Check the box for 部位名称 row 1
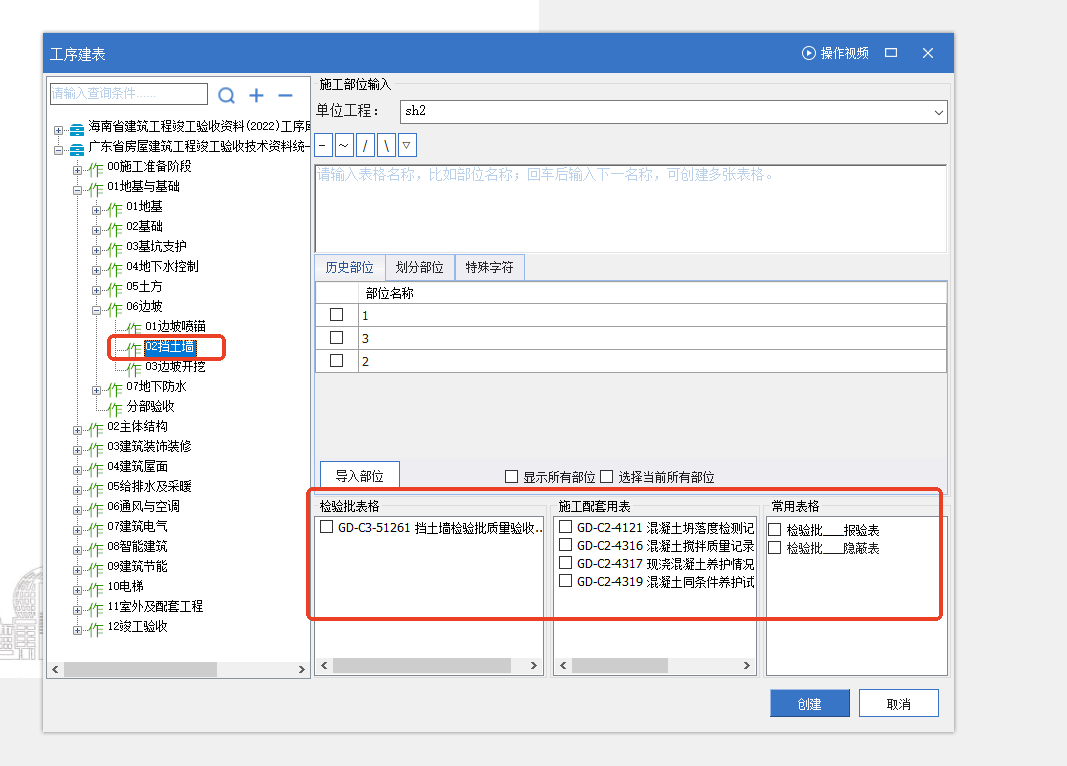The image size is (1067, 766). (x=337, y=315)
